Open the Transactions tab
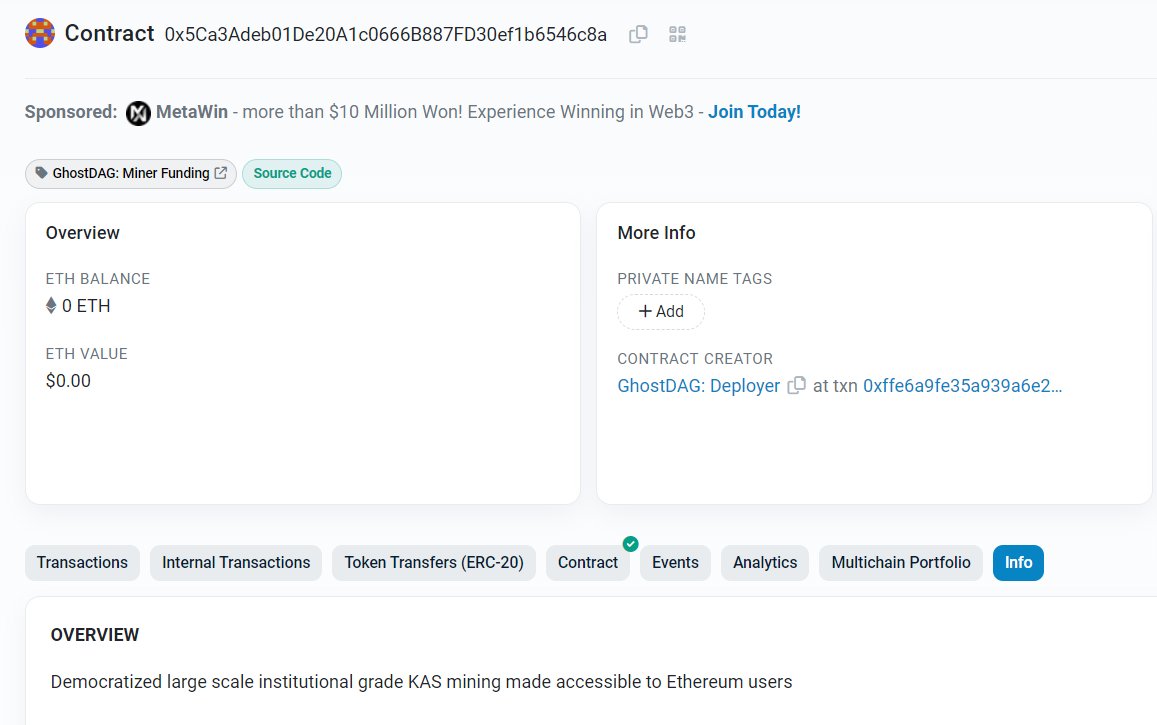Viewport: 1157px width, 725px height. pyautogui.click(x=83, y=563)
